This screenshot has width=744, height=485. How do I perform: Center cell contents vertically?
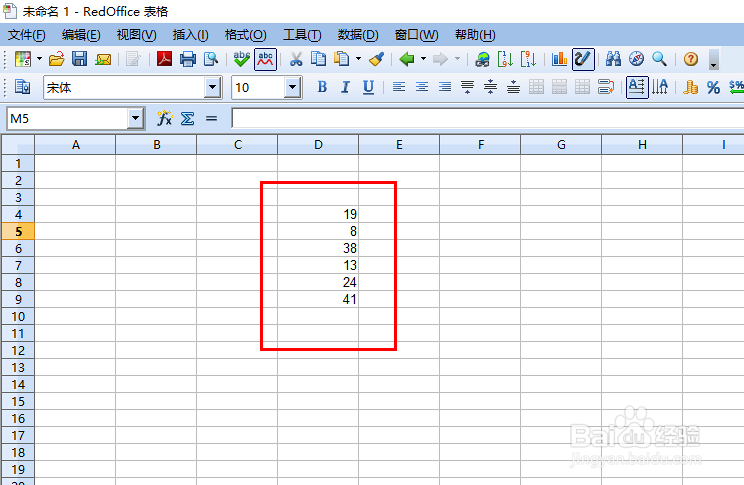[490, 87]
